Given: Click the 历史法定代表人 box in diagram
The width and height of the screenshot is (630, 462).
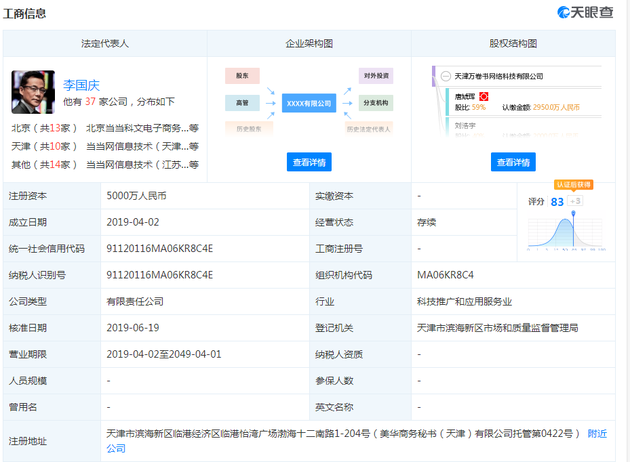Looking at the screenshot, I should point(368,129).
